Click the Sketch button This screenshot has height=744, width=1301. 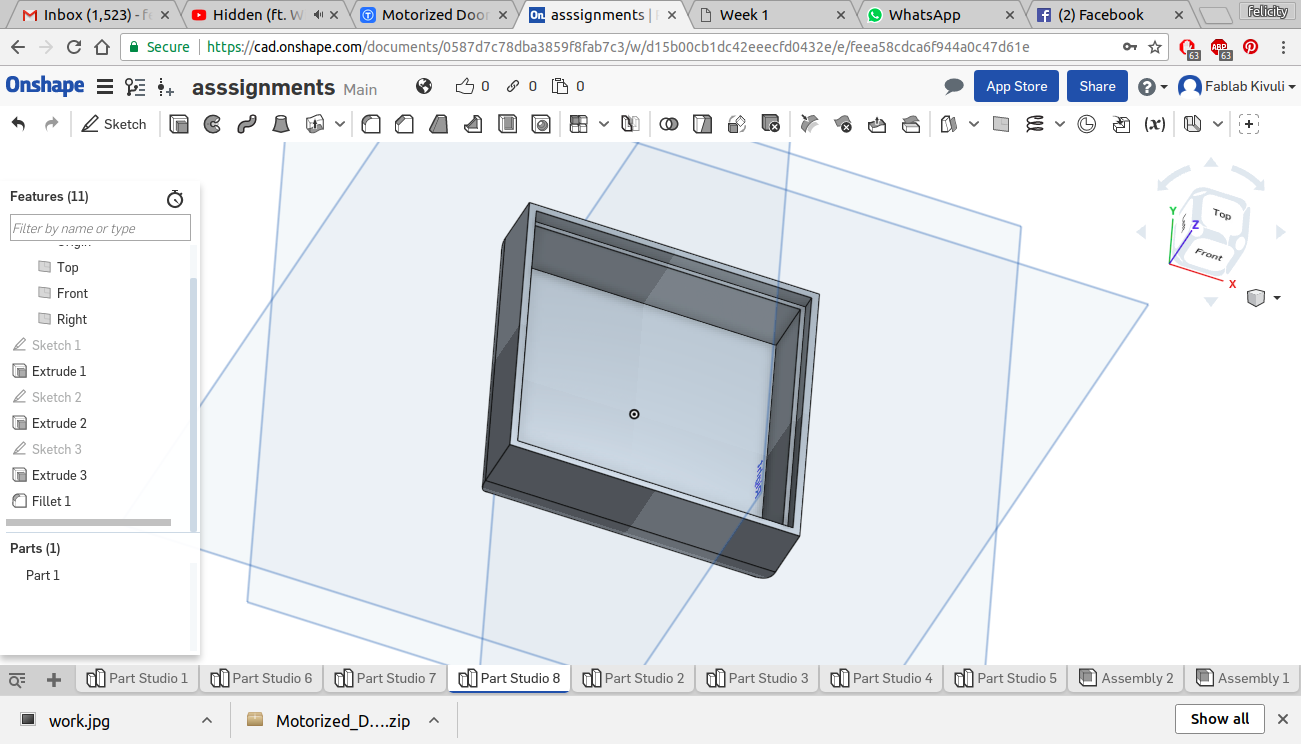[113, 124]
